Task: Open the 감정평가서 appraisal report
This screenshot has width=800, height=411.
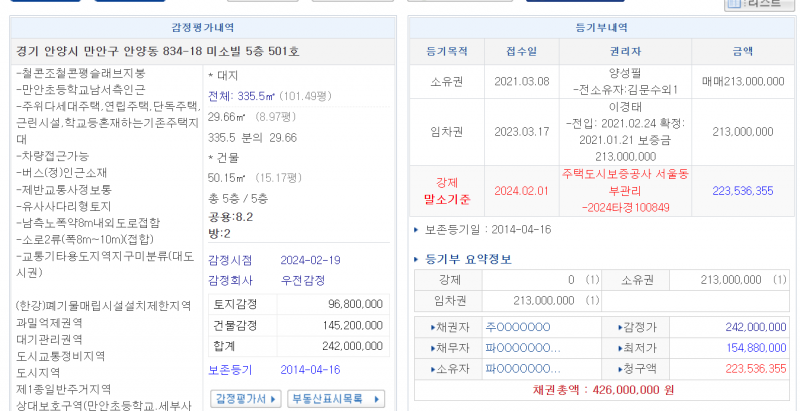Action: pos(245,398)
